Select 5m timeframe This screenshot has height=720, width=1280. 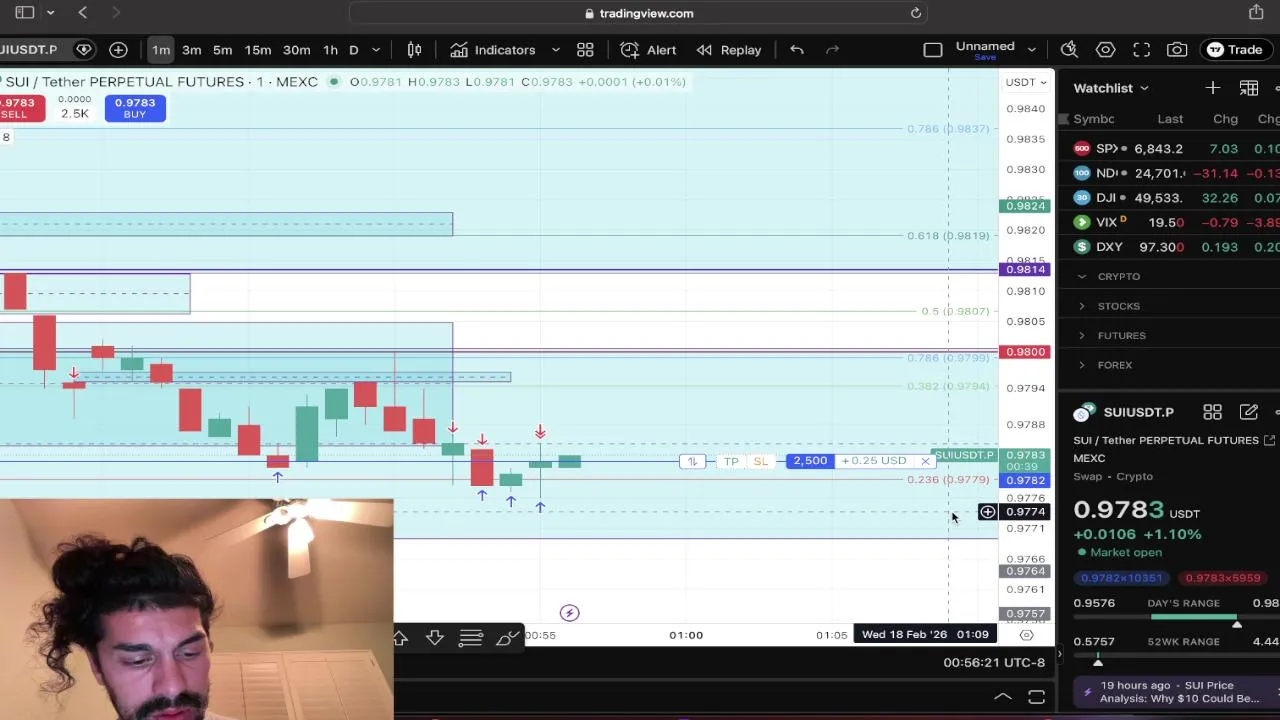222,50
